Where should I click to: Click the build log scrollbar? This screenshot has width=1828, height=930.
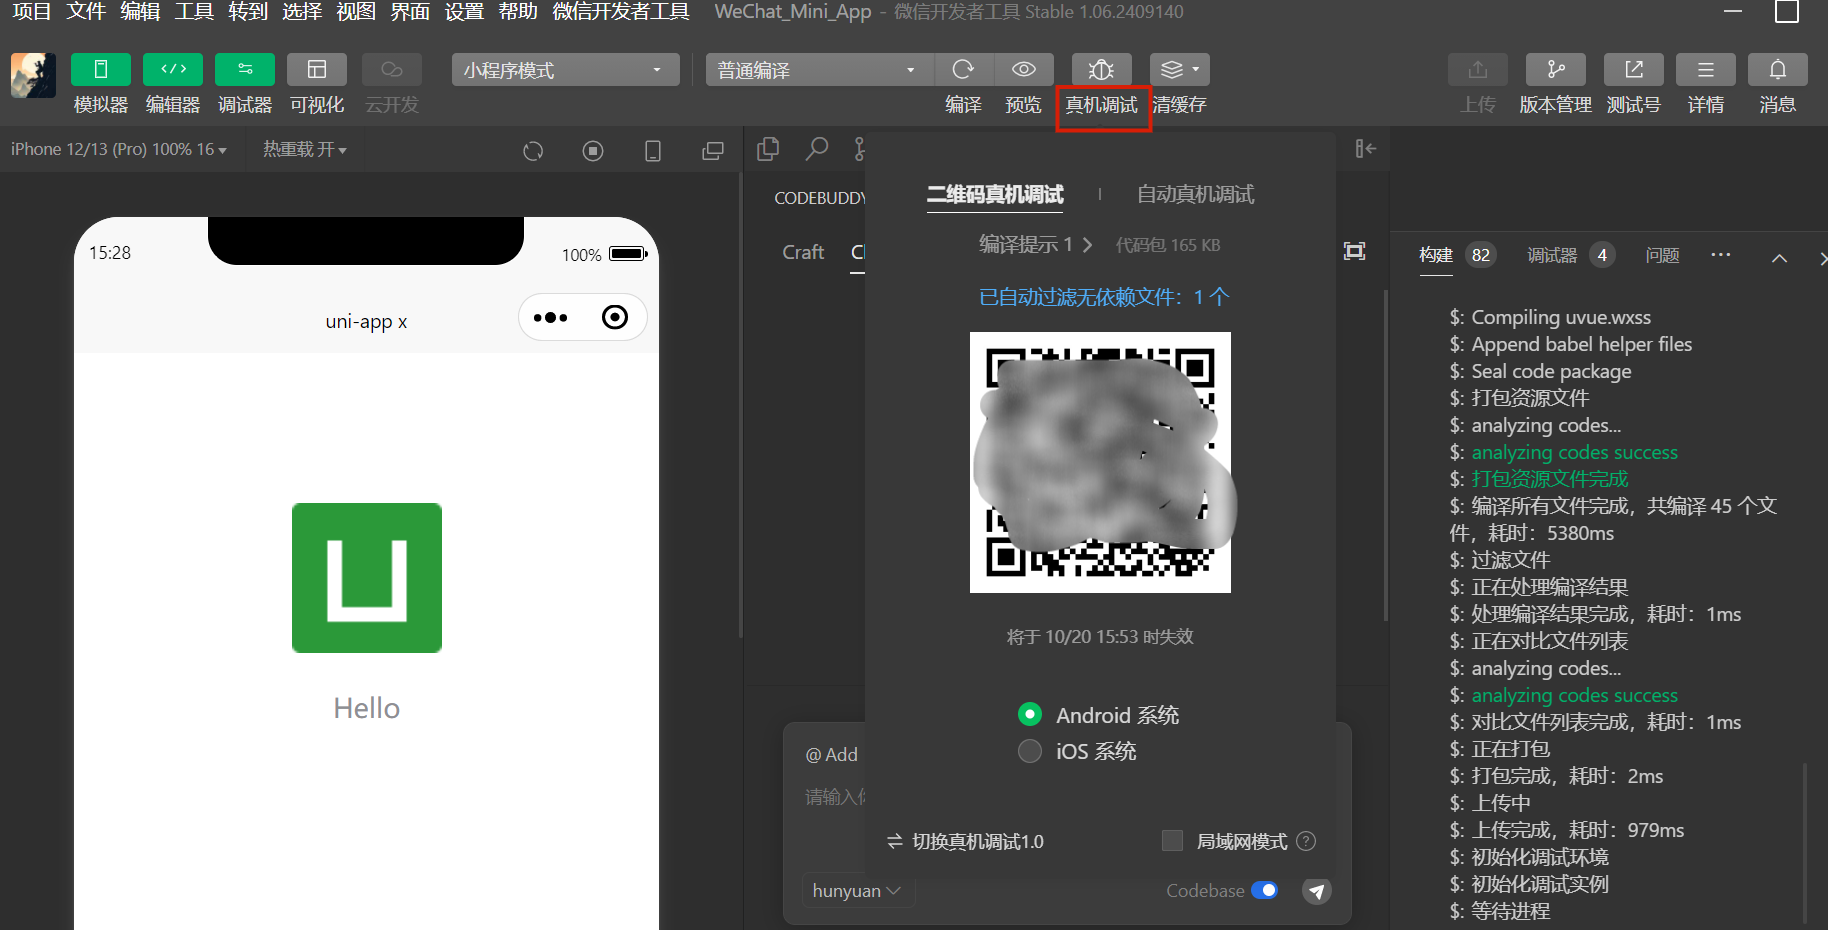tap(1805, 842)
